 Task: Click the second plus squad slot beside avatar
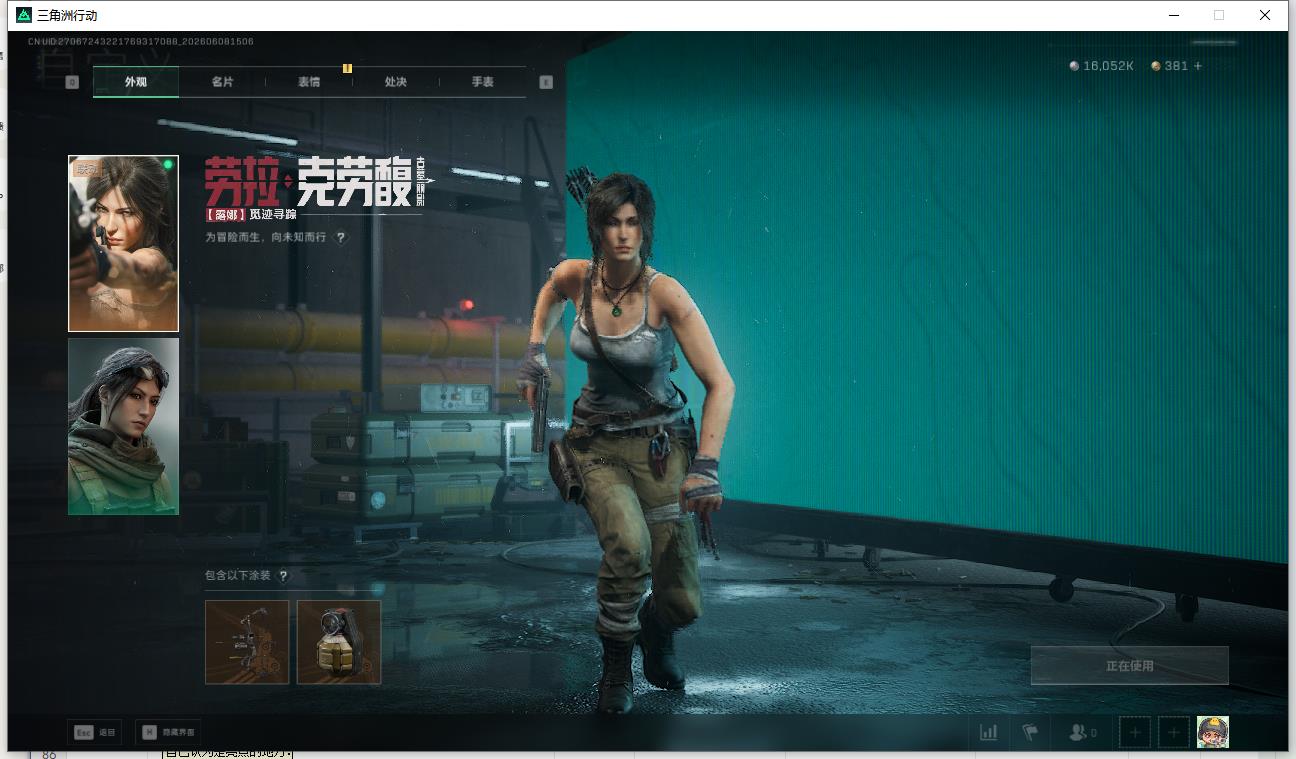coord(1174,733)
